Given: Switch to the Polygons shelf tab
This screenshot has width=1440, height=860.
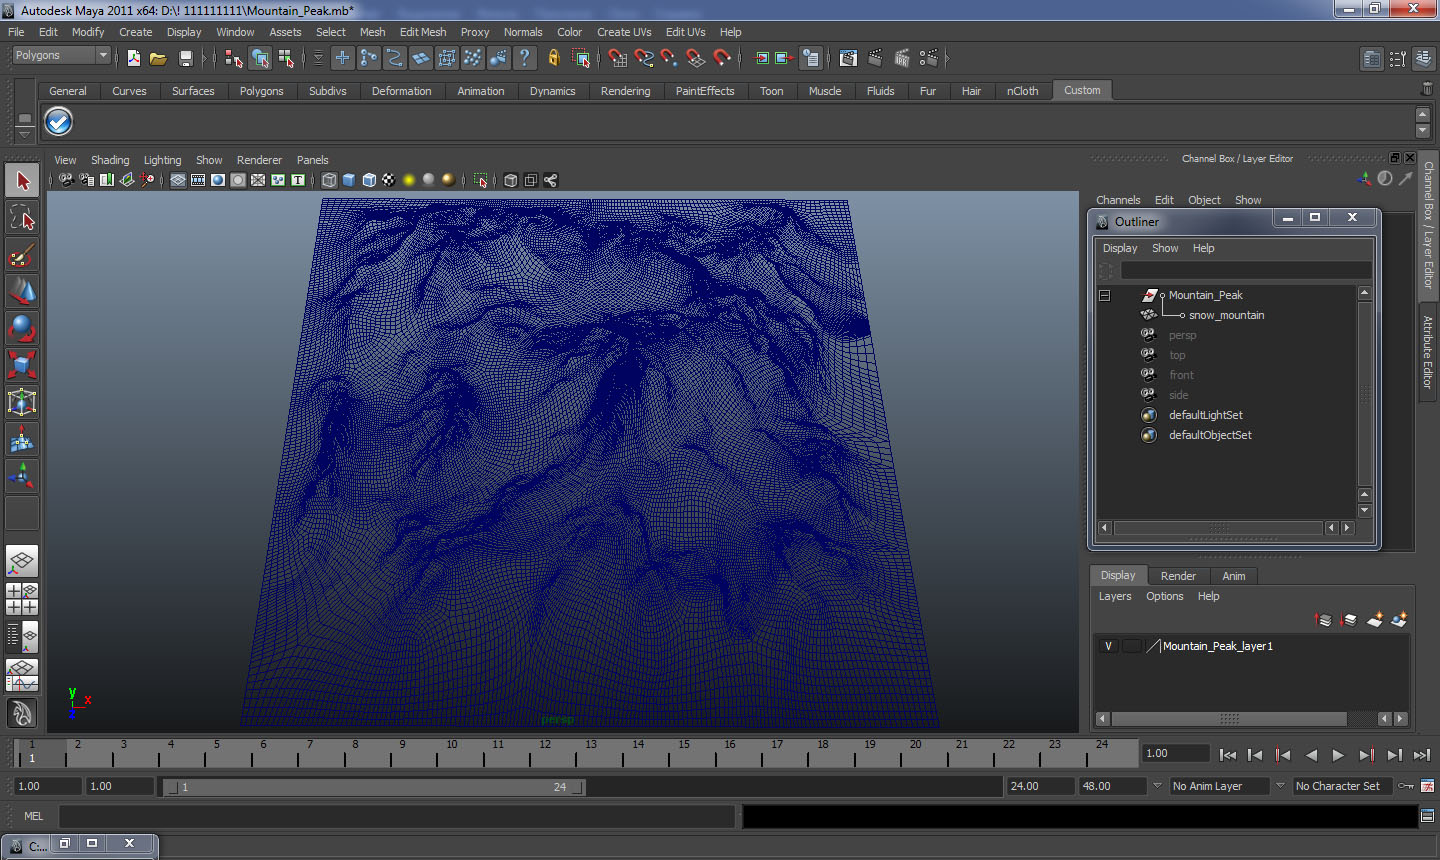Looking at the screenshot, I should tap(261, 91).
